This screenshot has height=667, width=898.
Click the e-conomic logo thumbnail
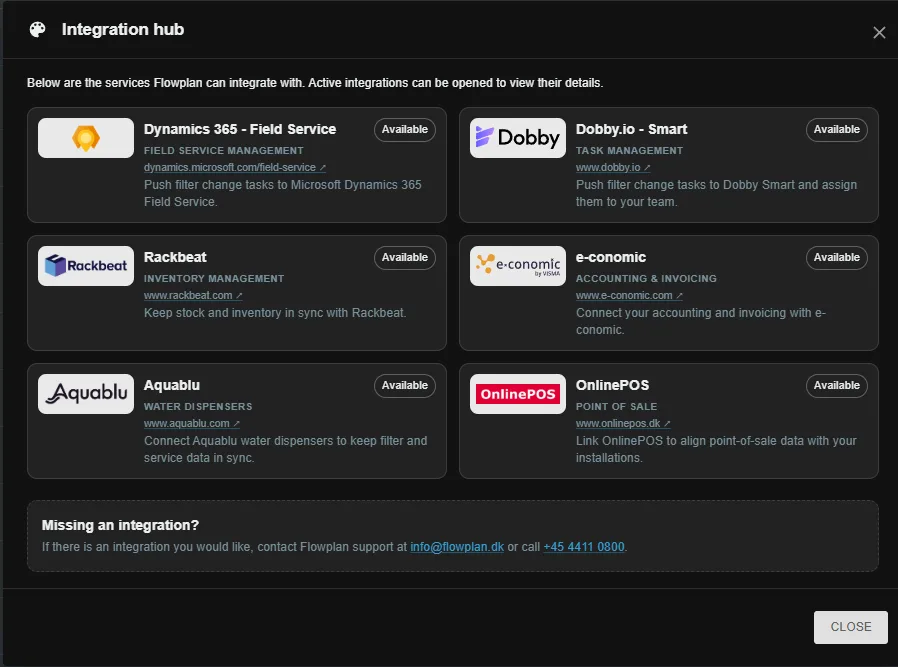click(518, 266)
